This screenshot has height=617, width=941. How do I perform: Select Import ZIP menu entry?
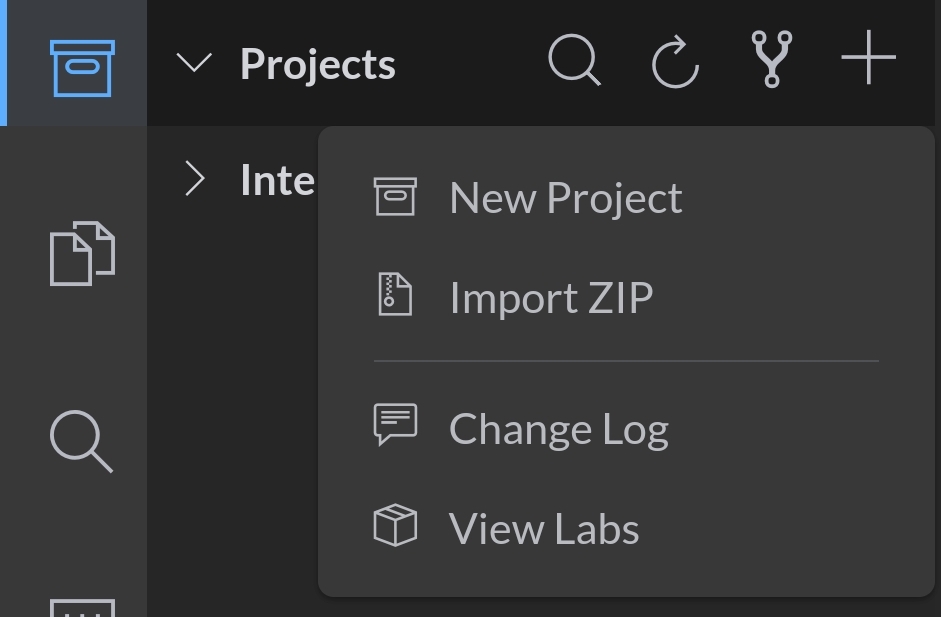click(551, 298)
